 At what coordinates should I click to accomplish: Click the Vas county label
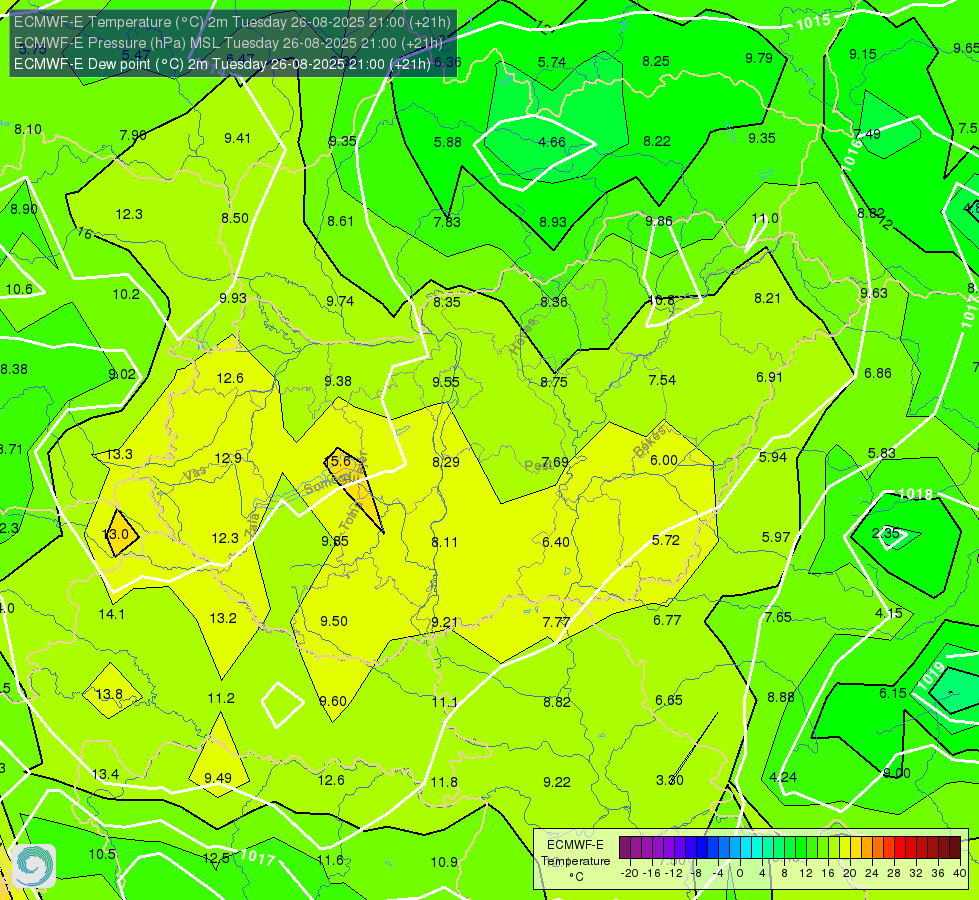click(x=195, y=475)
